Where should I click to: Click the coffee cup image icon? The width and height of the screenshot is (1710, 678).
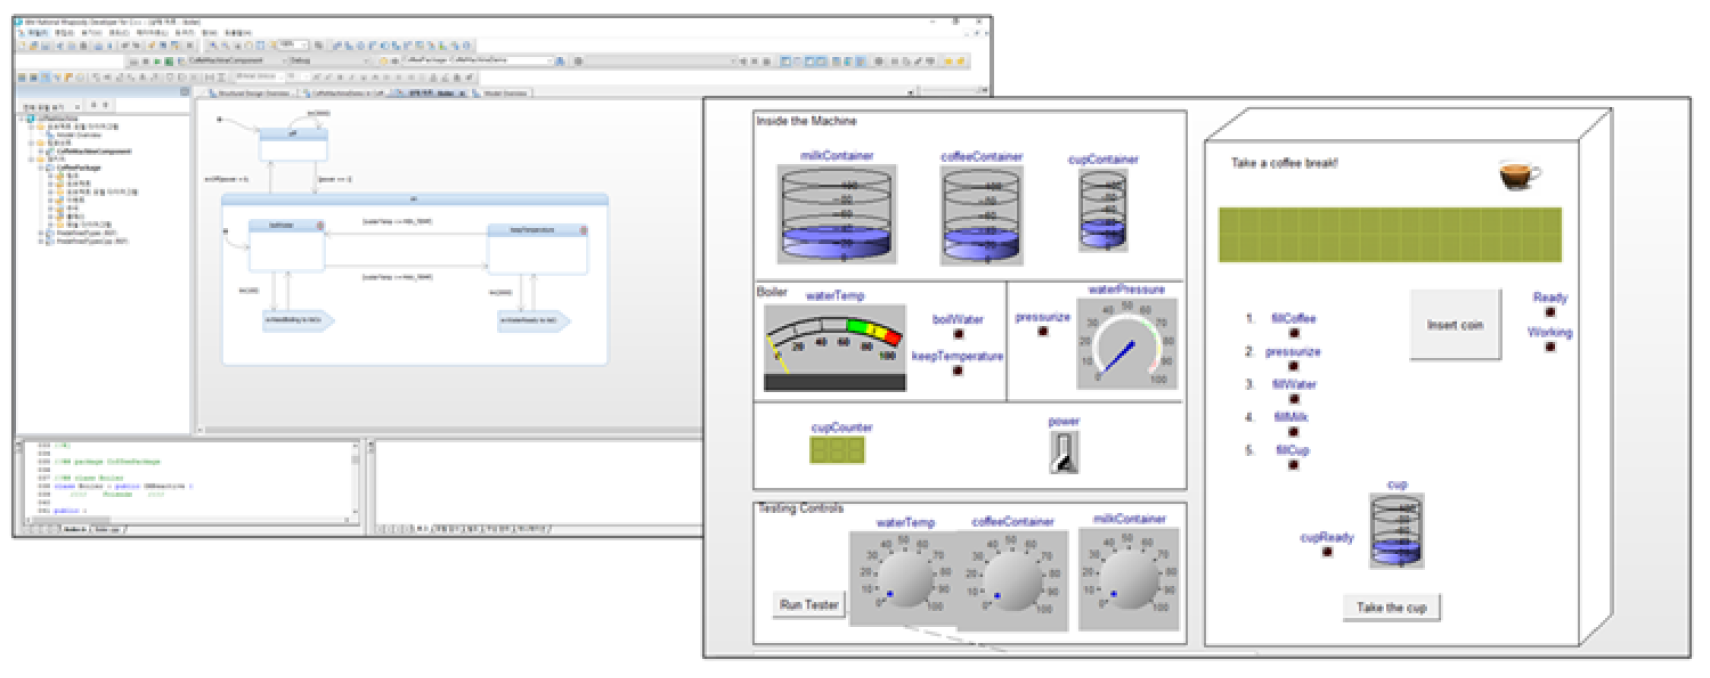(1519, 175)
